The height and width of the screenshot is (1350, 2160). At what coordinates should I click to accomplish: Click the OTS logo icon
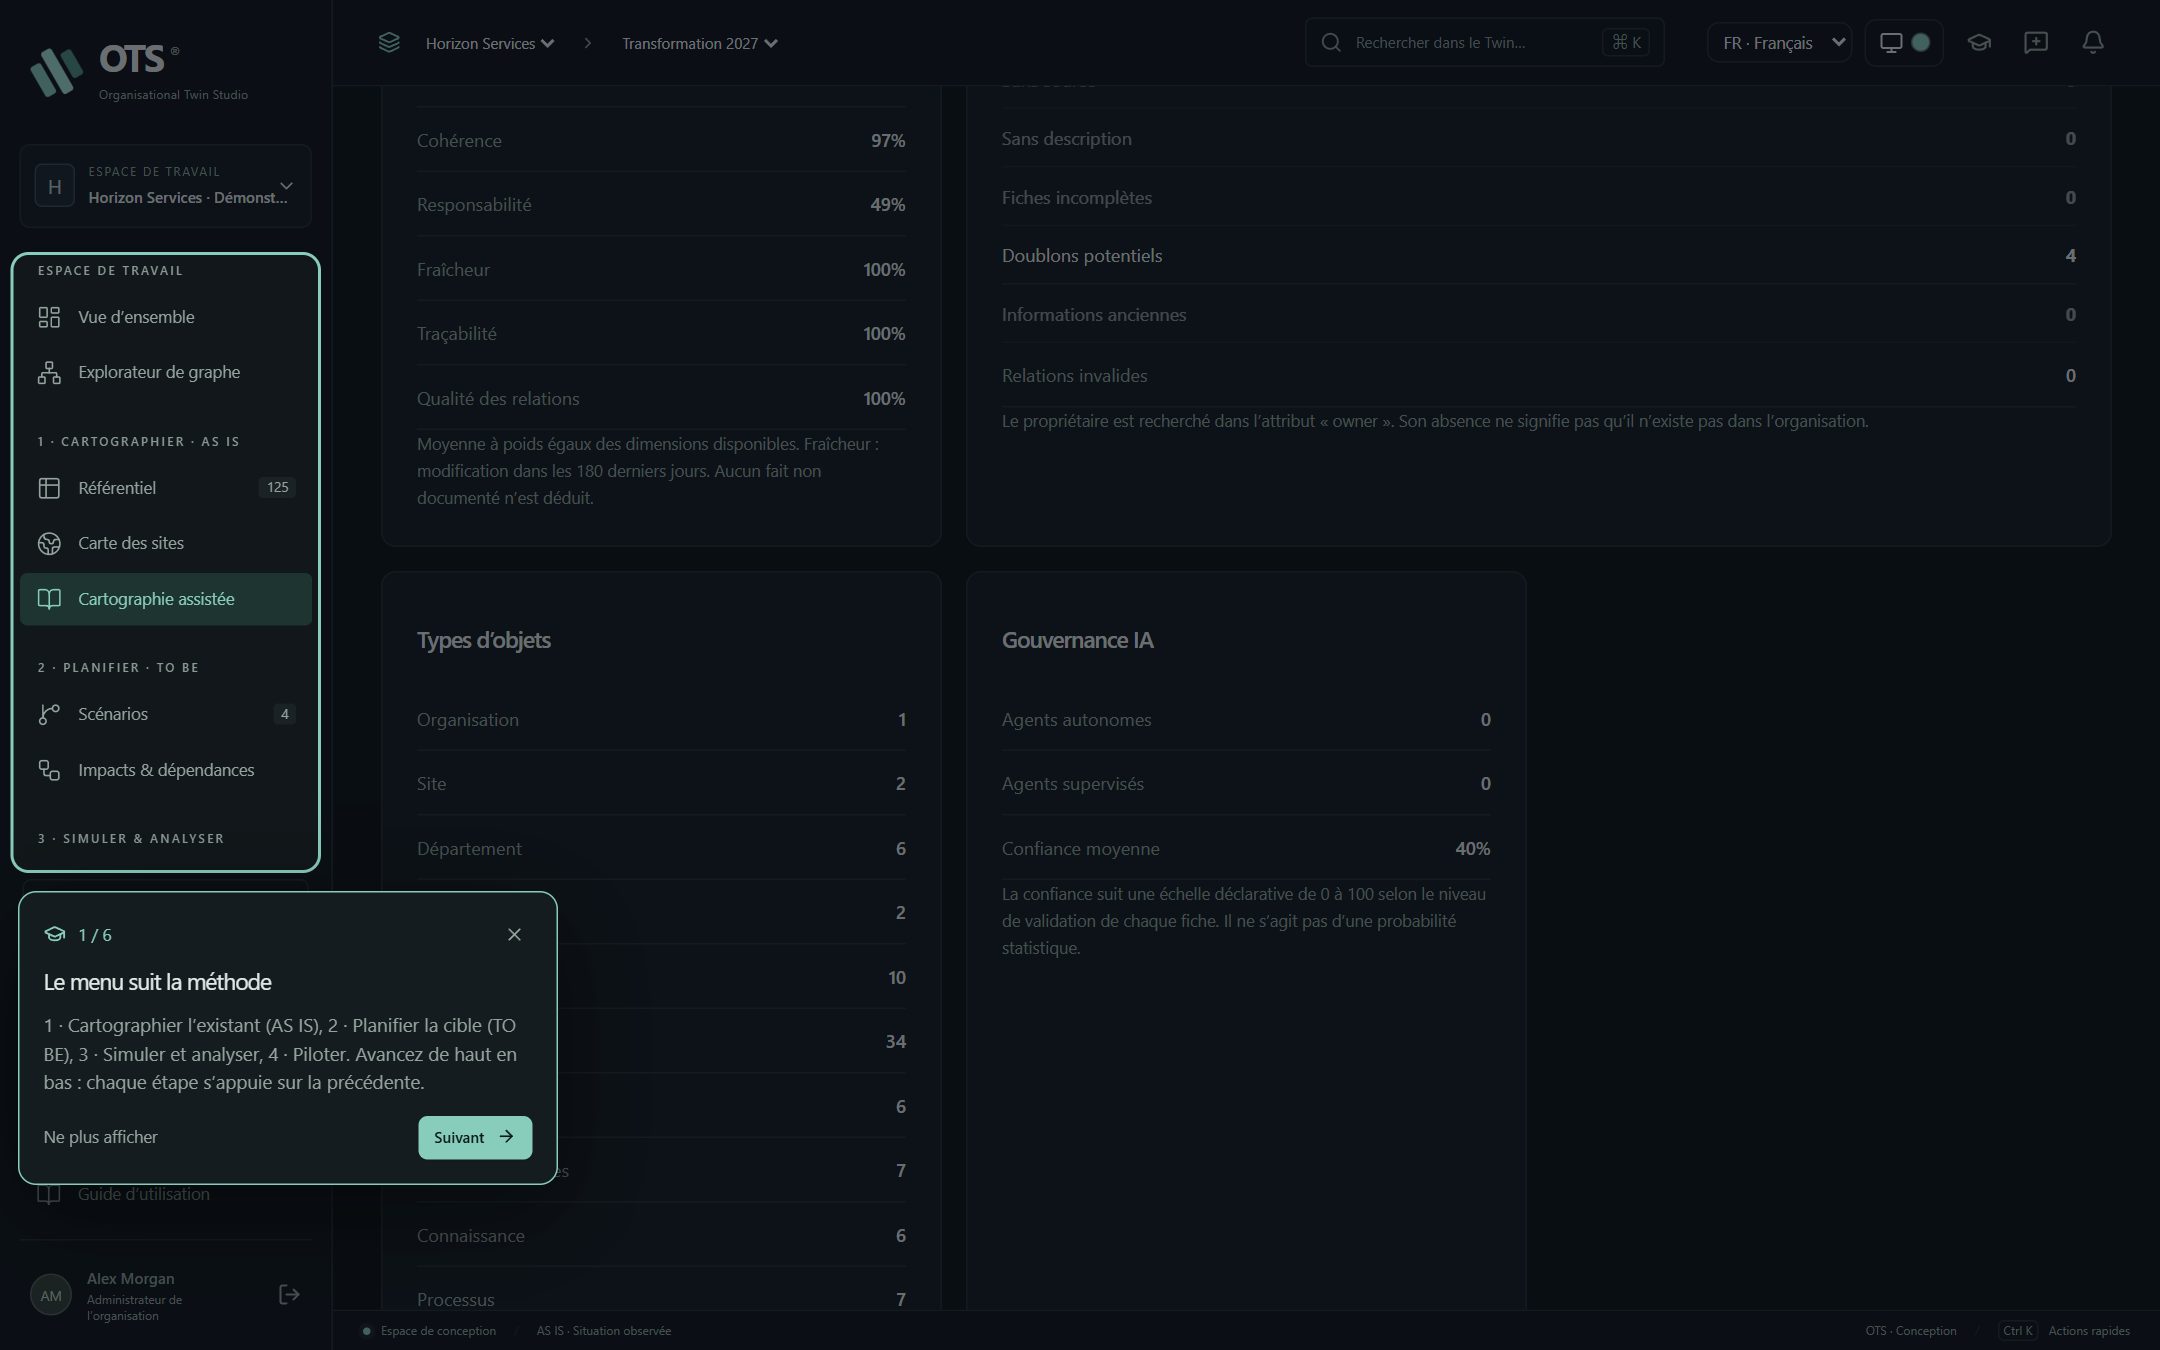pos(56,71)
